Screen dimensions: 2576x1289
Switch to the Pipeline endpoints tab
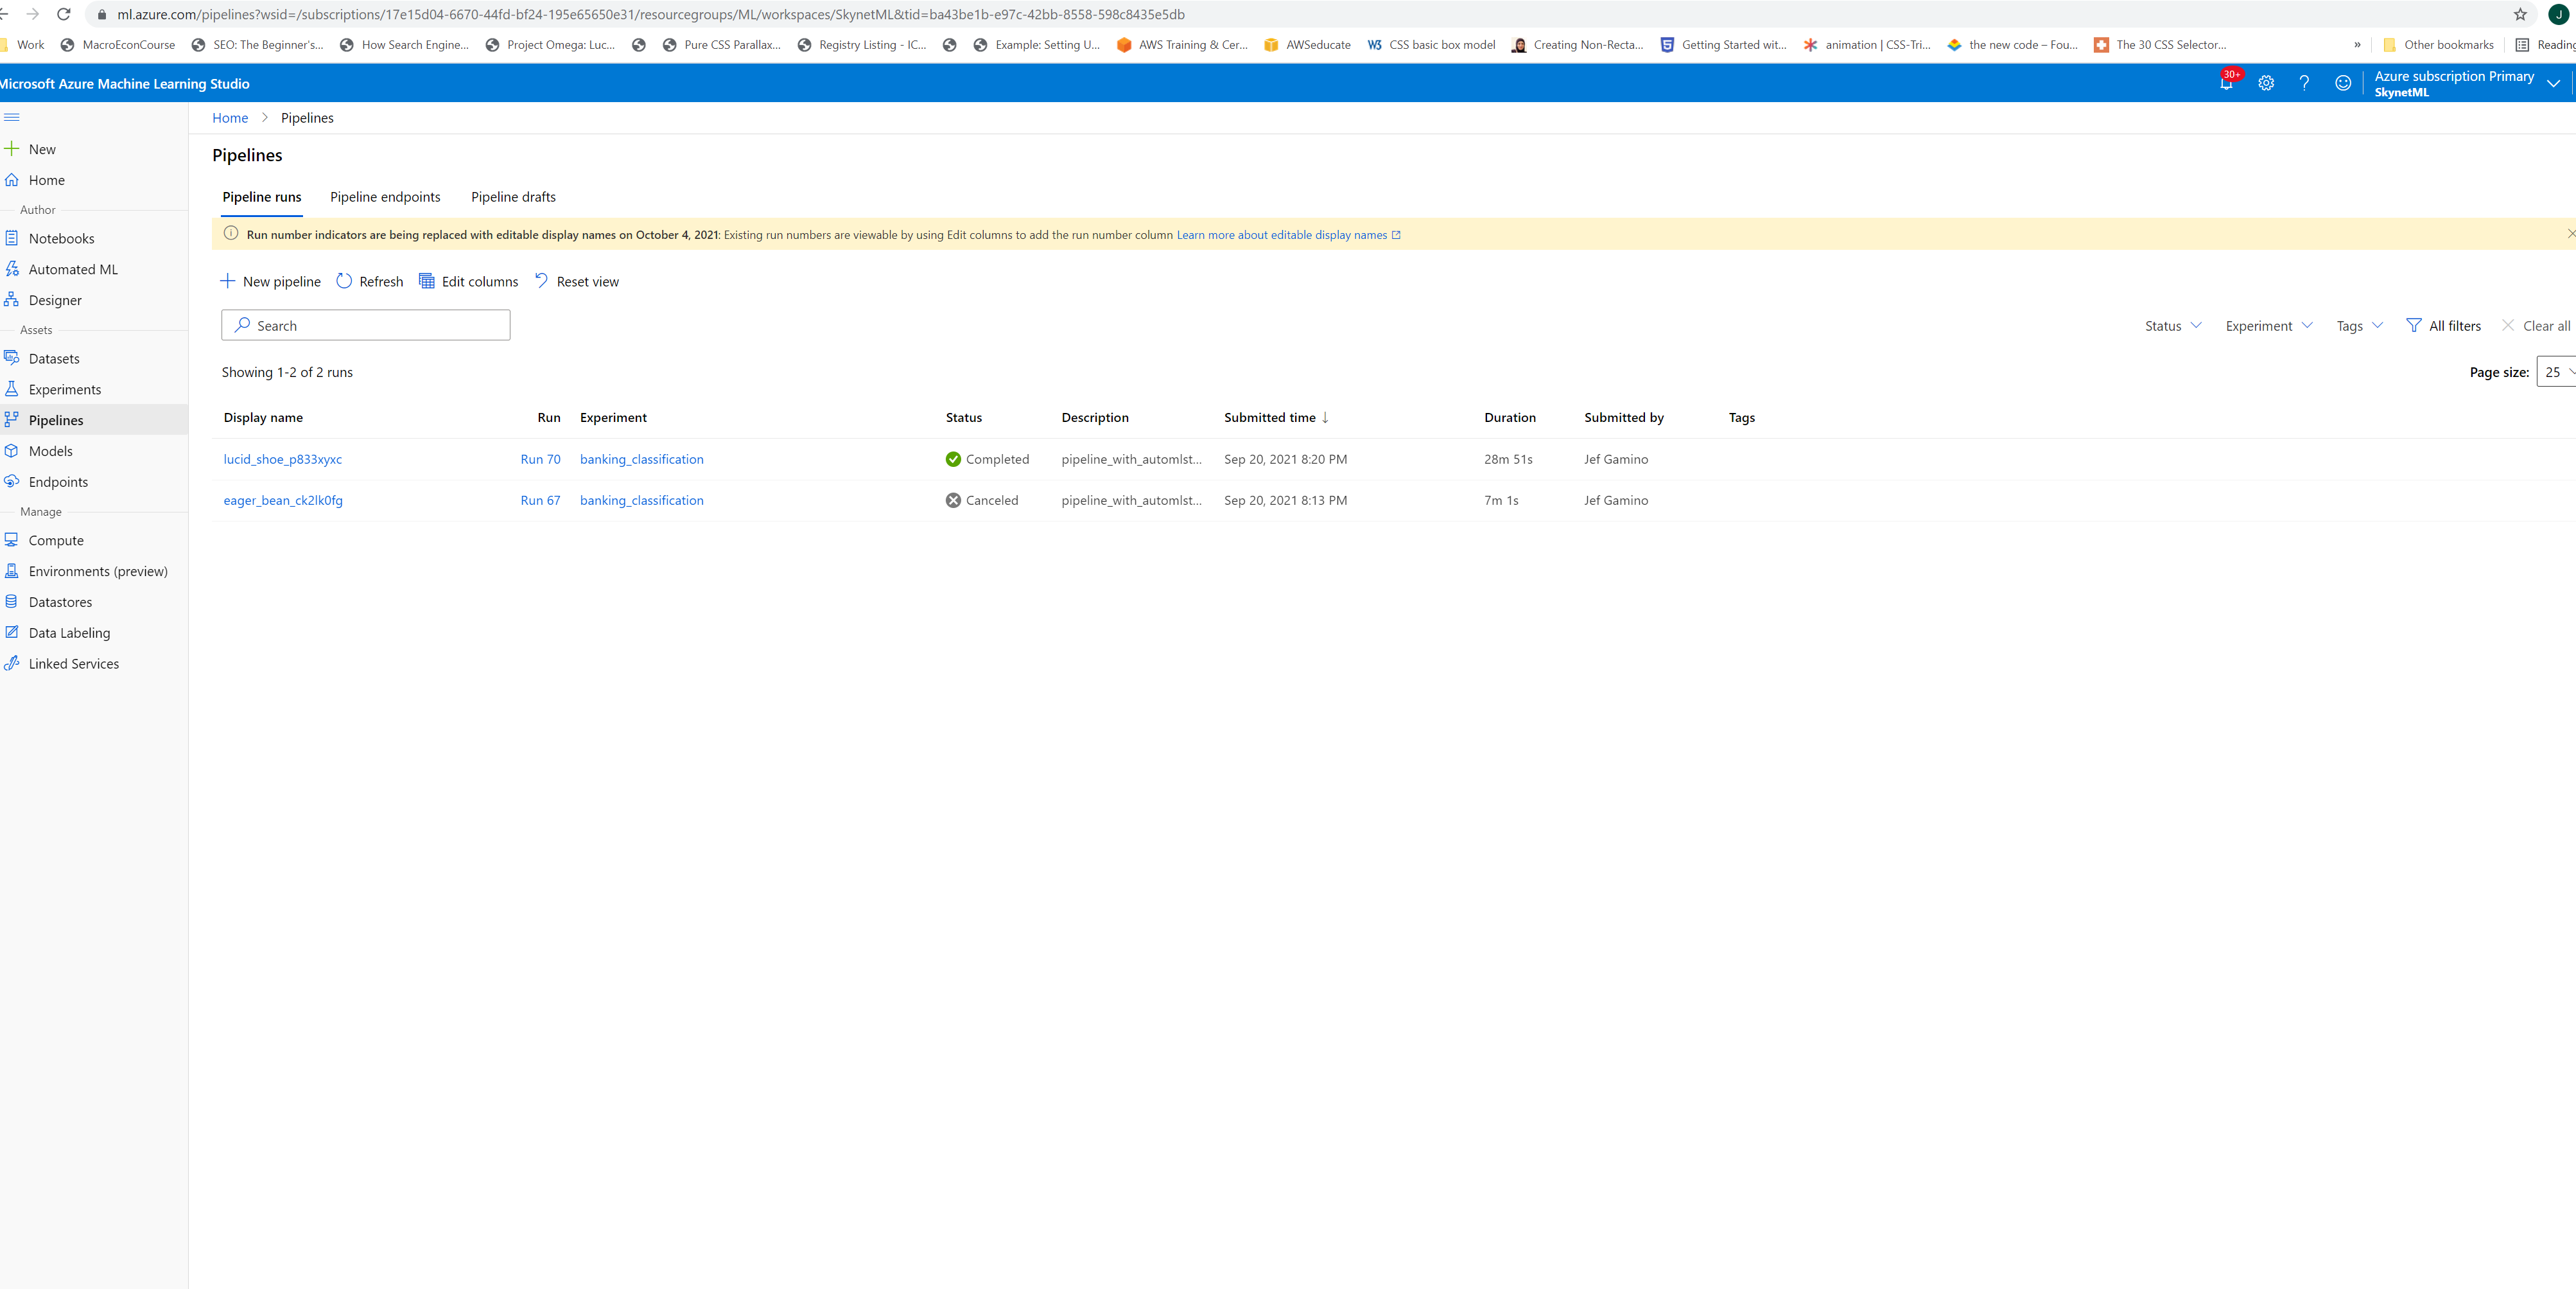(385, 196)
